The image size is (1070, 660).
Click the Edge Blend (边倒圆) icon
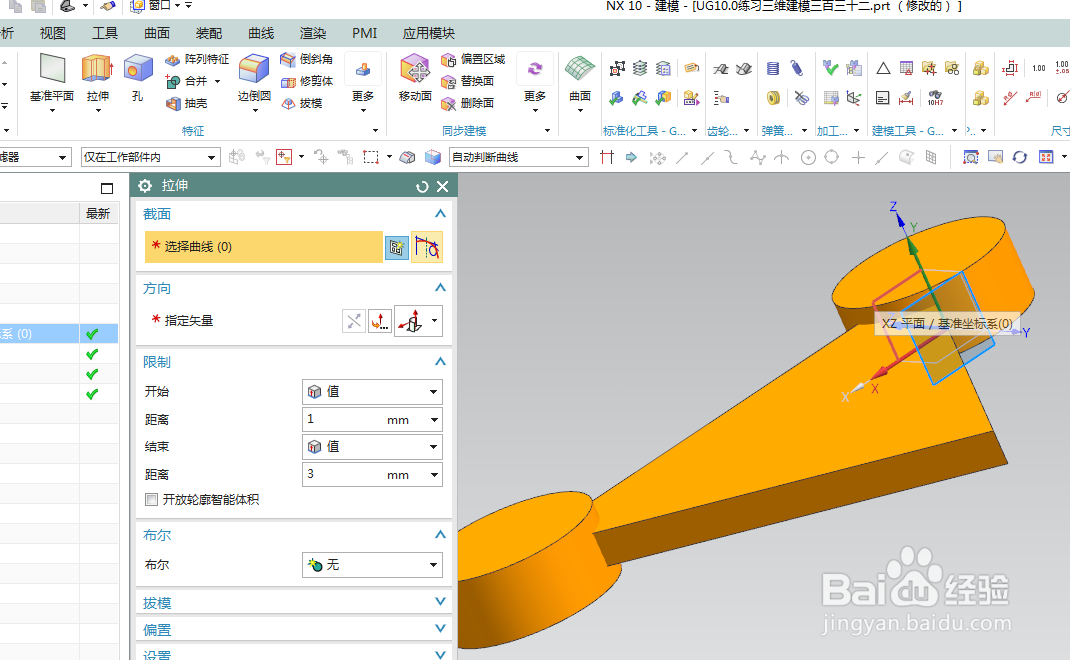click(254, 78)
